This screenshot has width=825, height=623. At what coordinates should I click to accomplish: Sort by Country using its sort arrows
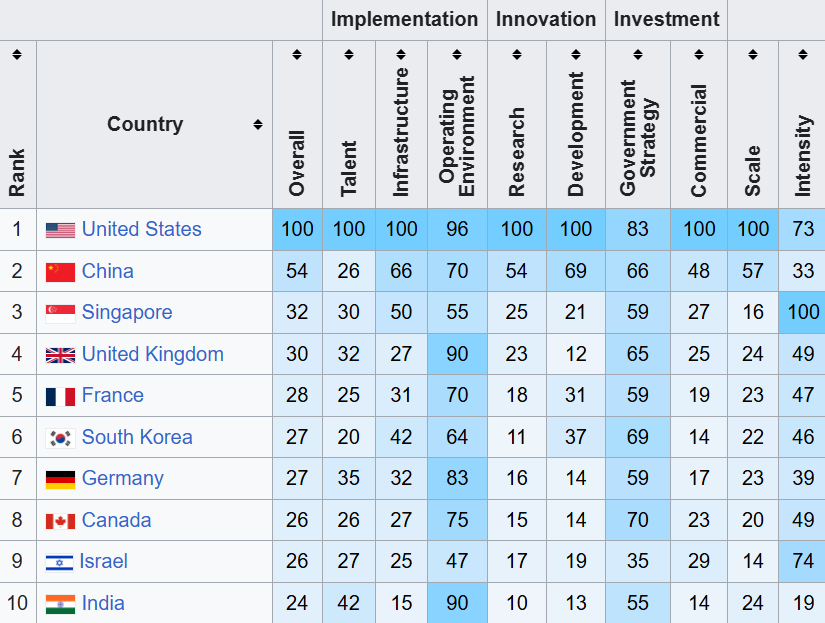pyautogui.click(x=258, y=125)
